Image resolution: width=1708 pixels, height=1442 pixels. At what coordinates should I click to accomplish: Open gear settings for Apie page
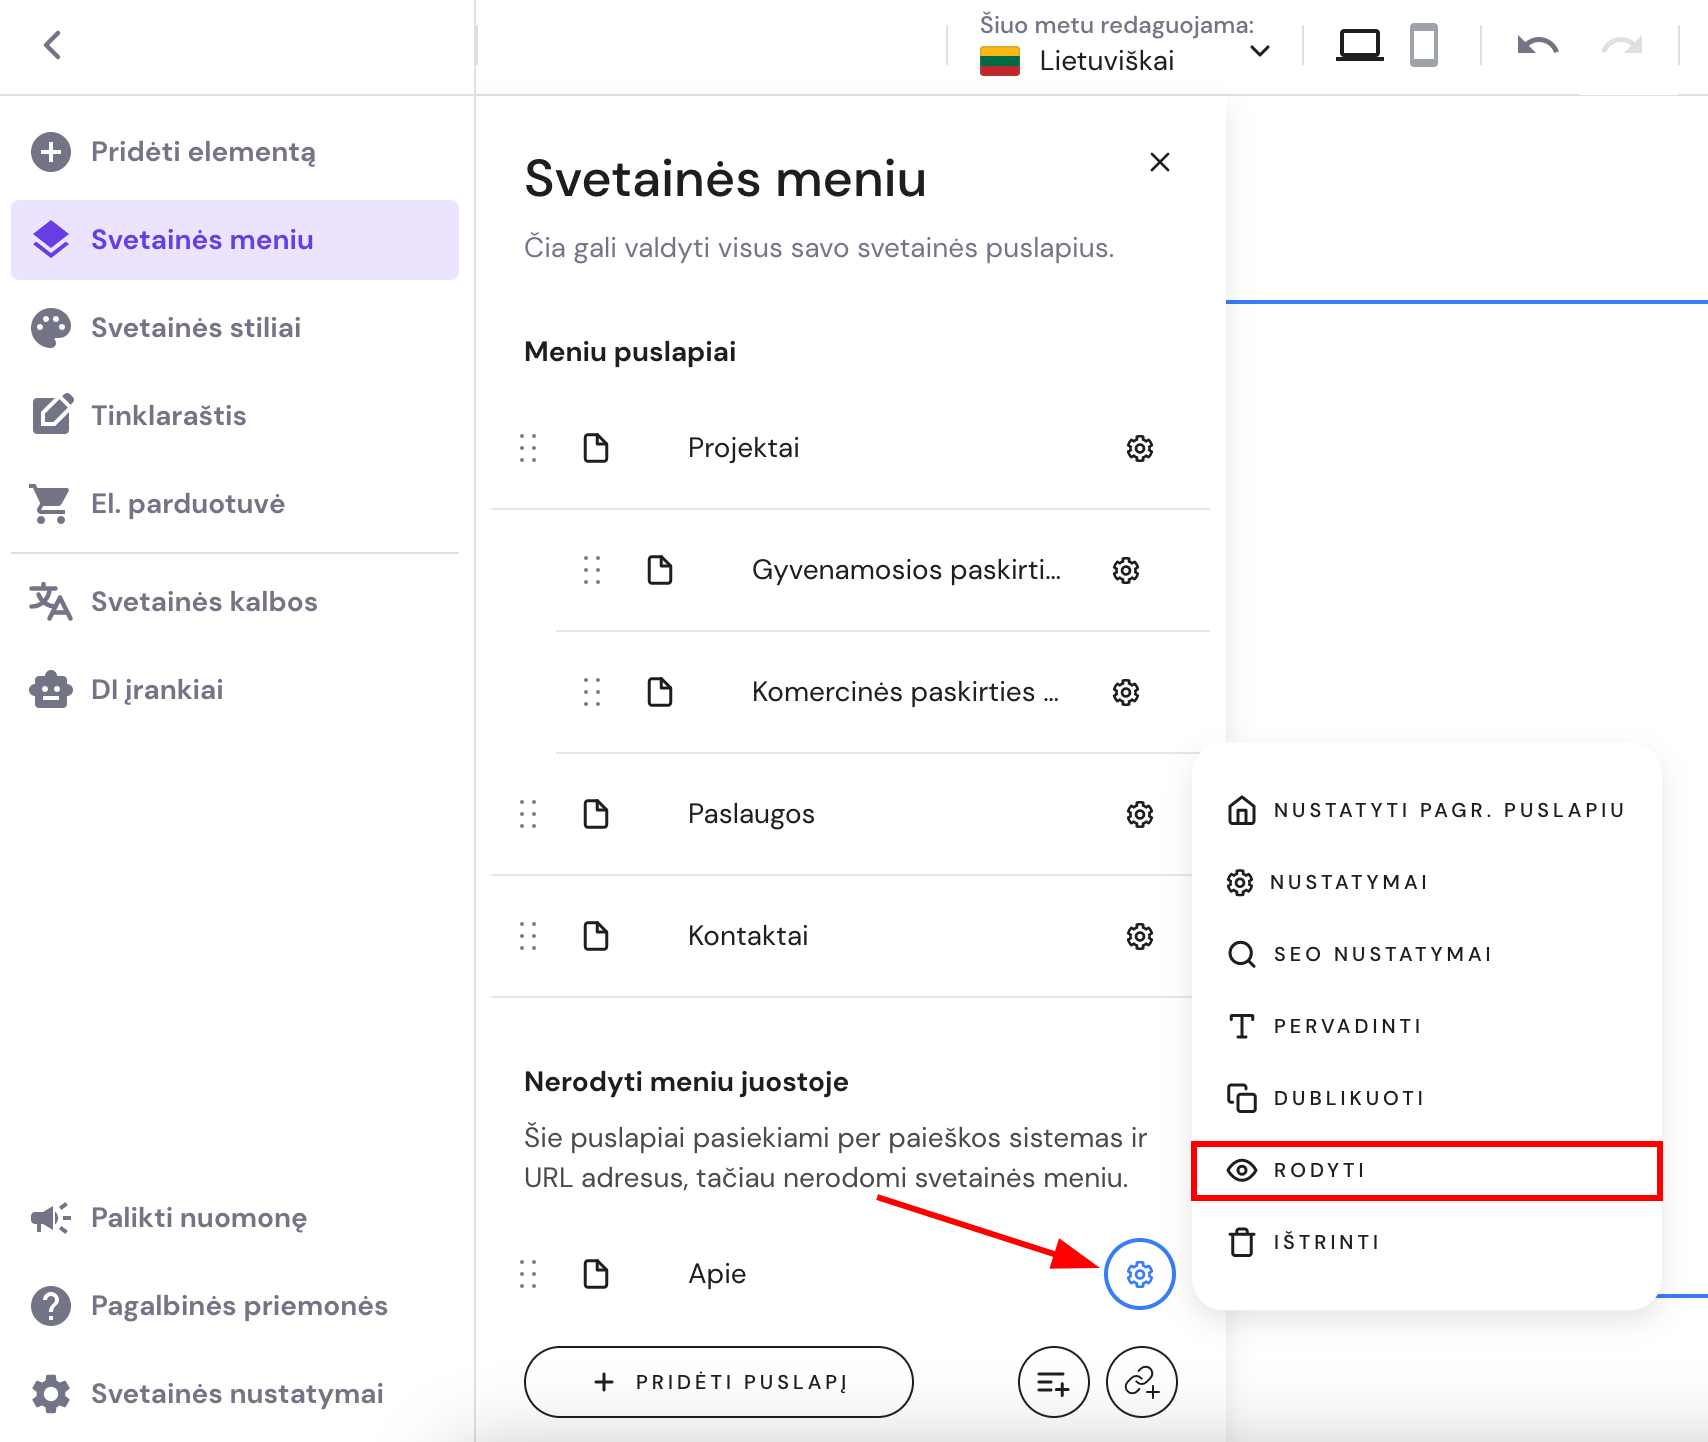1139,1274
